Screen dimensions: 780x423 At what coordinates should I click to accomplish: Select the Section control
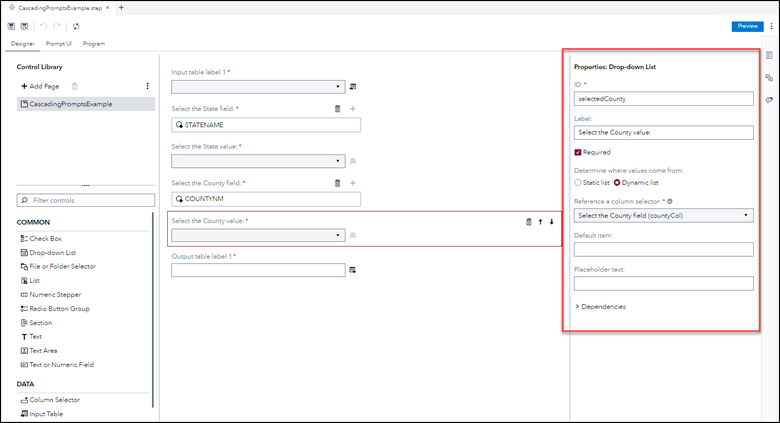point(36,322)
